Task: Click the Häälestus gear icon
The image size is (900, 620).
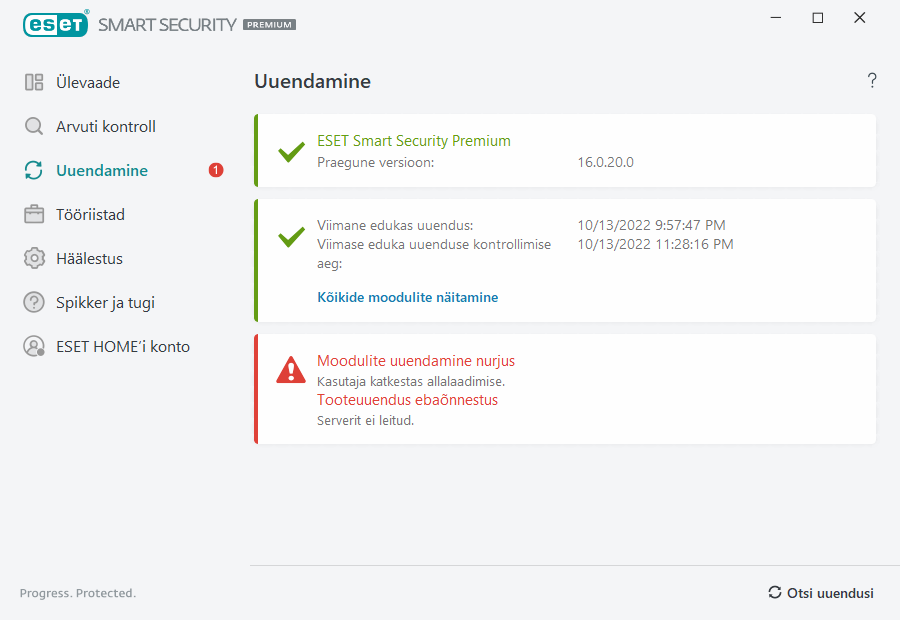Action: (x=34, y=259)
